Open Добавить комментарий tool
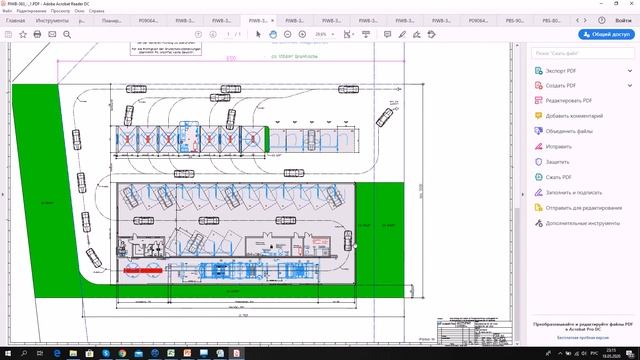Image resolution: width=640 pixels, height=360 pixels. coord(569,116)
